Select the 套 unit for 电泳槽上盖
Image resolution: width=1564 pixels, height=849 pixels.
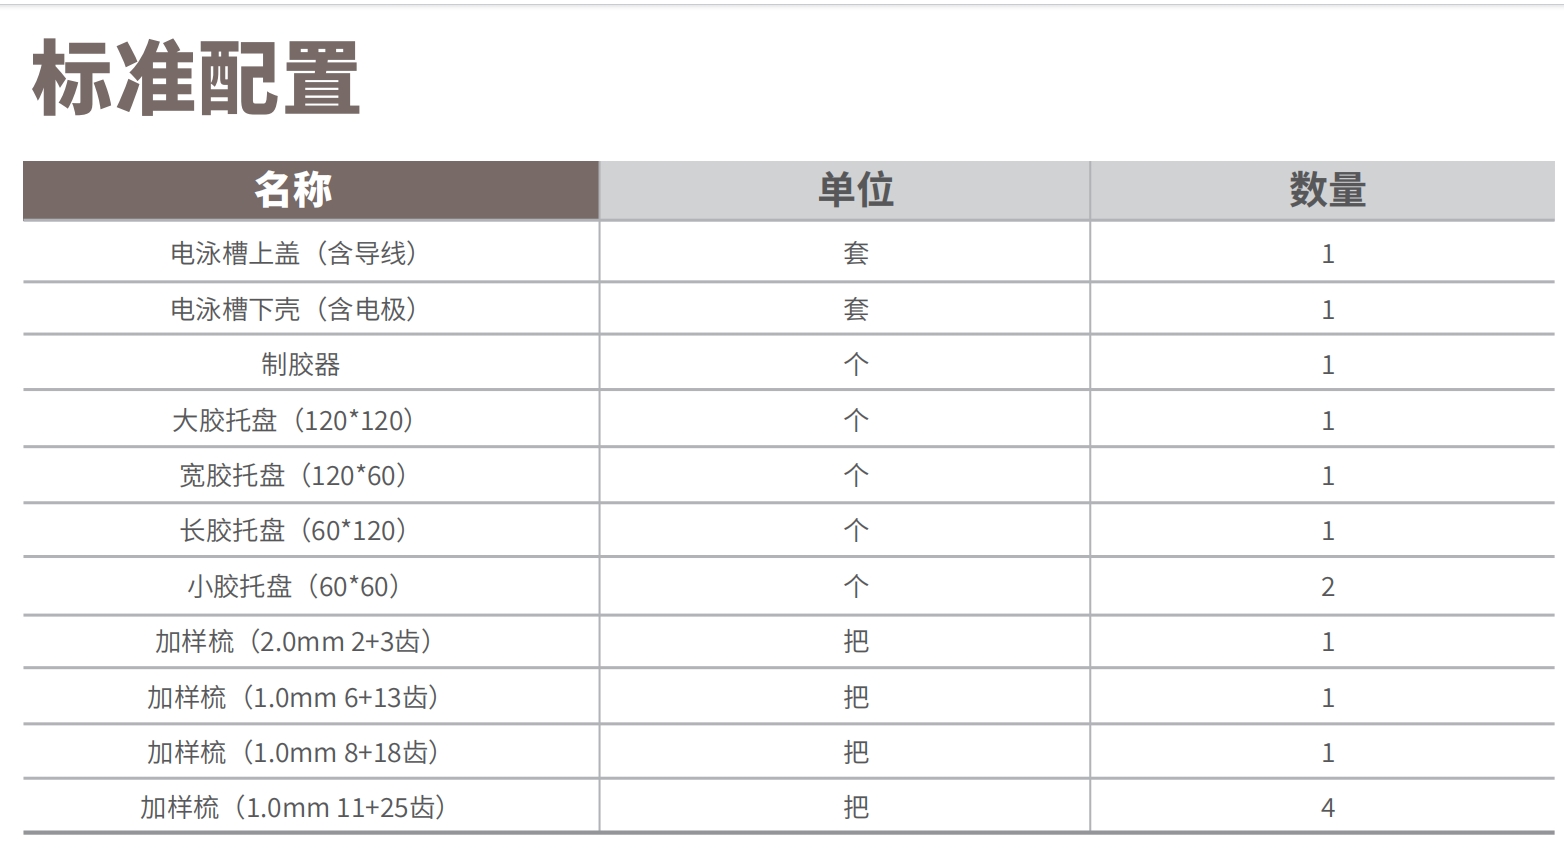click(x=856, y=254)
